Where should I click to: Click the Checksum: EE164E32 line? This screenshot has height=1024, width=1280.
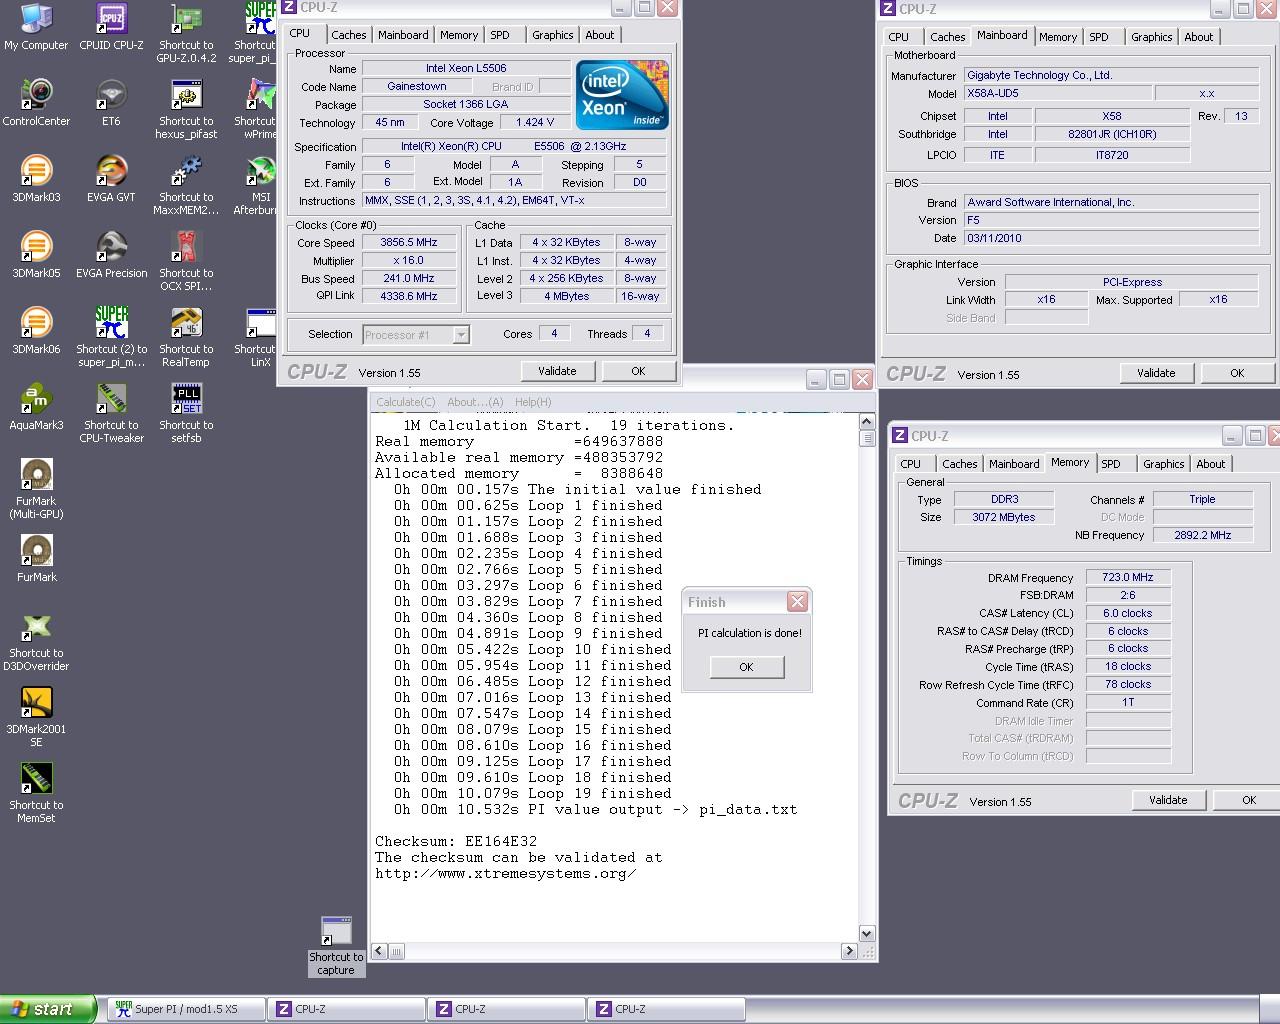[456, 841]
